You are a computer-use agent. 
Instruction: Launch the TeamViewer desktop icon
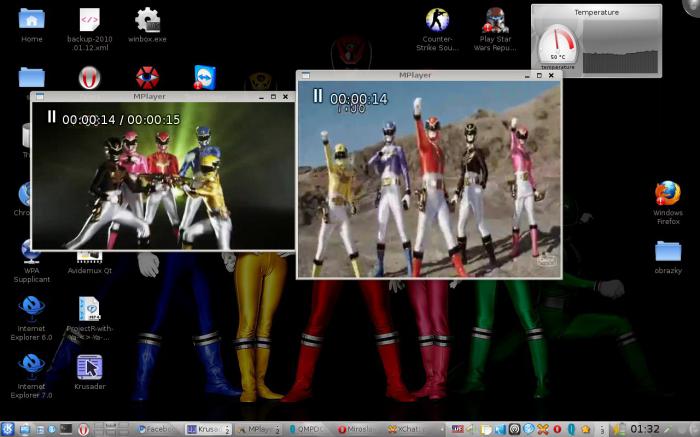point(205,78)
